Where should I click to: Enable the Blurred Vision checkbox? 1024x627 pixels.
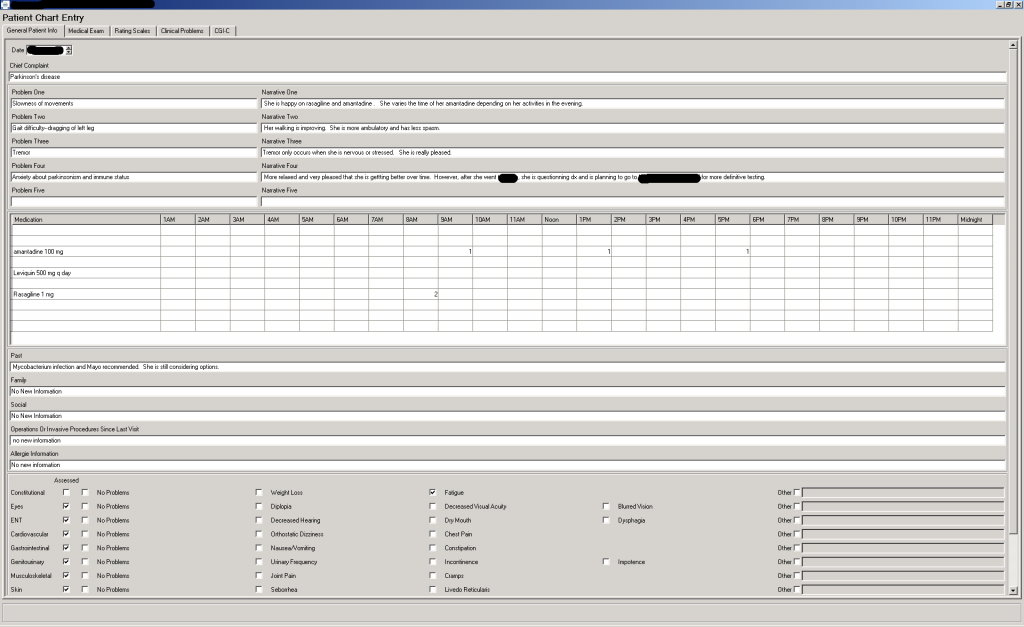tap(605, 507)
